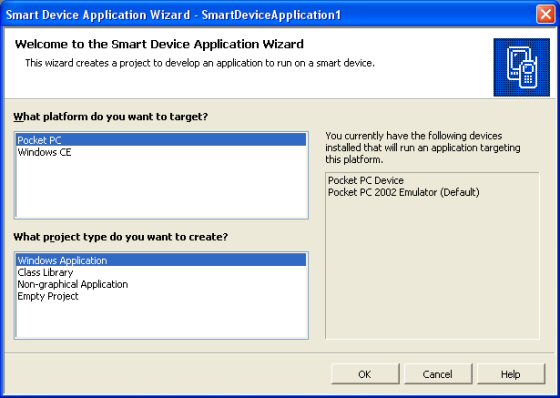Select Windows CE platform
Image resolution: width=560 pixels, height=398 pixels.
pos(161,152)
